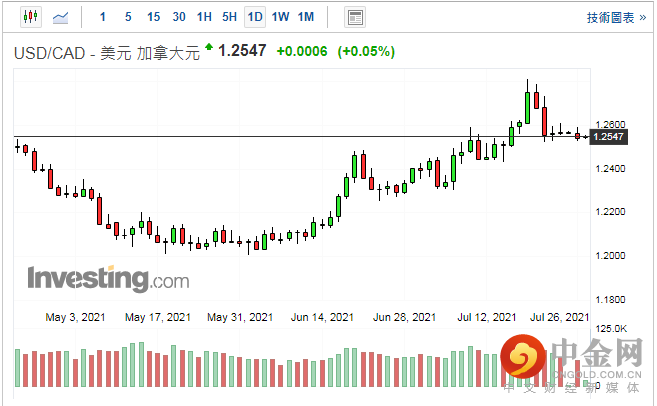Click the current price 1.2547 in header
Screen dimensions: 657x406
[x=242, y=51]
